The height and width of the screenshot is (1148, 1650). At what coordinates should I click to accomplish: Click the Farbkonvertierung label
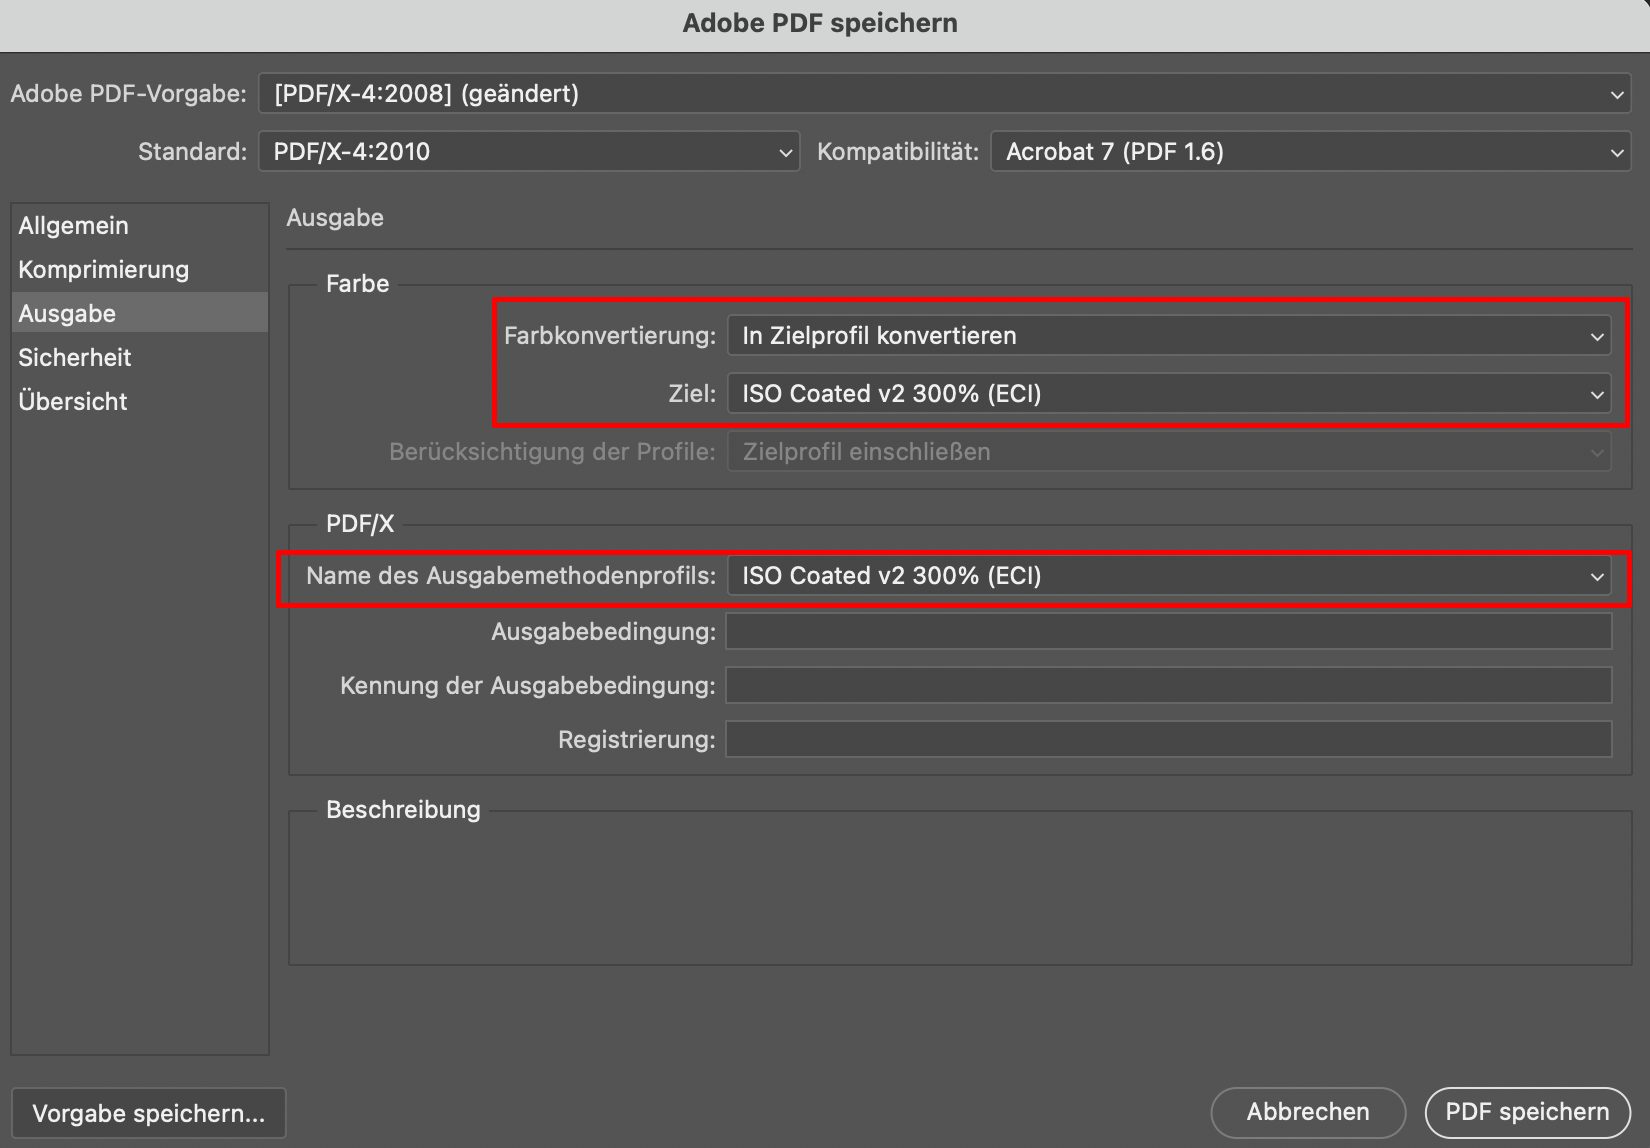pyautogui.click(x=610, y=336)
